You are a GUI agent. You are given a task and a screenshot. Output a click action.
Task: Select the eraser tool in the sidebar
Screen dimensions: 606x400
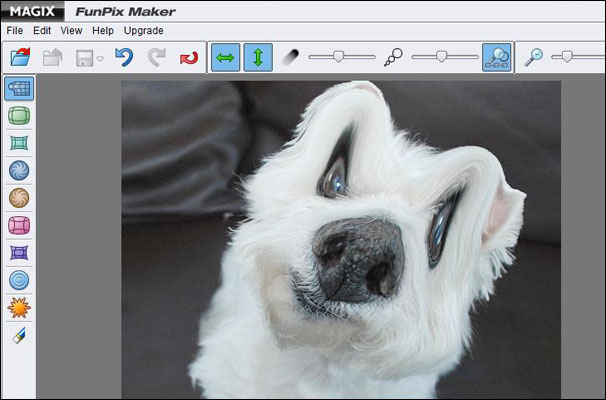coord(18,335)
